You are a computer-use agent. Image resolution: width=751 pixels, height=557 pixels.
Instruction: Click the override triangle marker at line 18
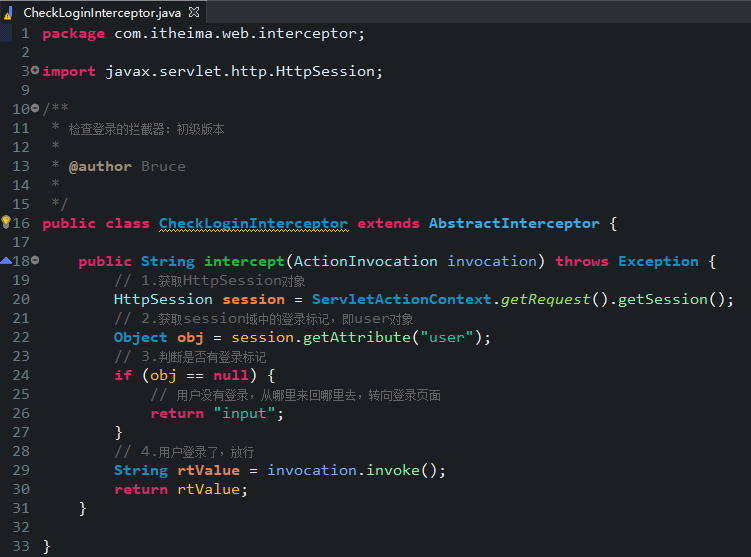6,261
